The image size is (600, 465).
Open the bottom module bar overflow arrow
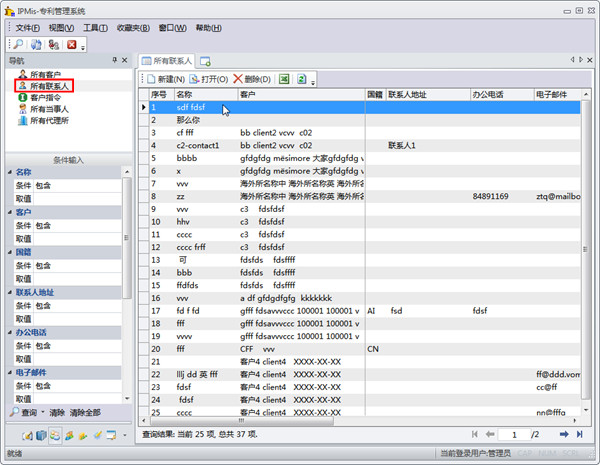pyautogui.click(x=125, y=435)
